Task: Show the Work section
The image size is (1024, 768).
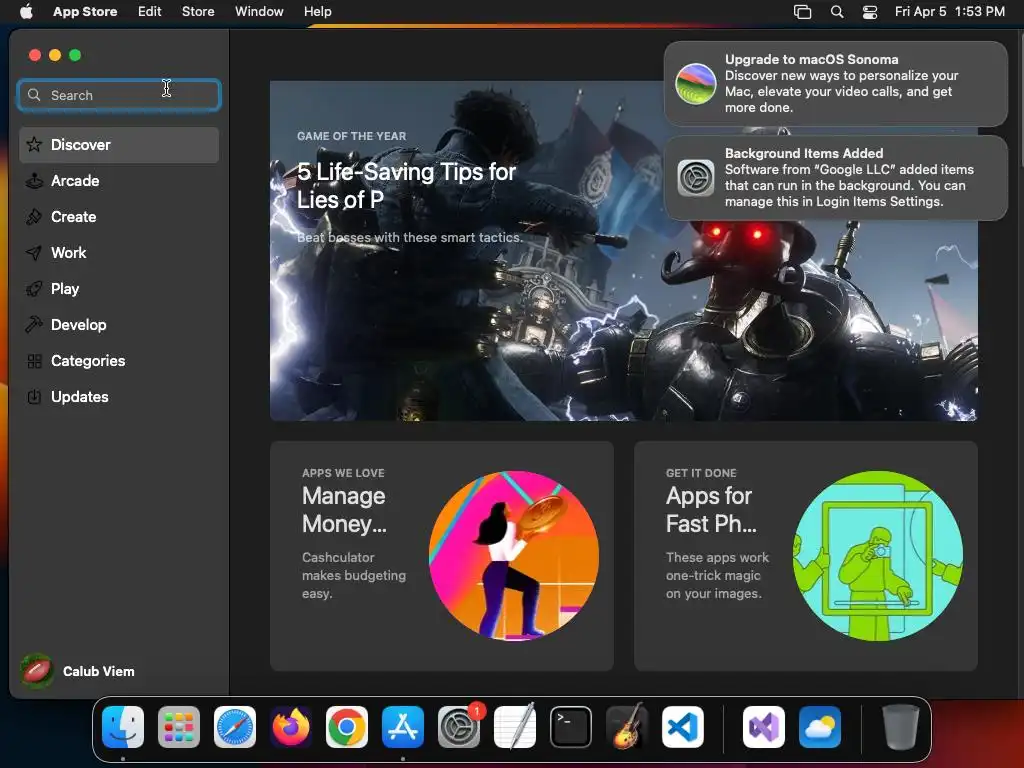Action: pos(119,253)
